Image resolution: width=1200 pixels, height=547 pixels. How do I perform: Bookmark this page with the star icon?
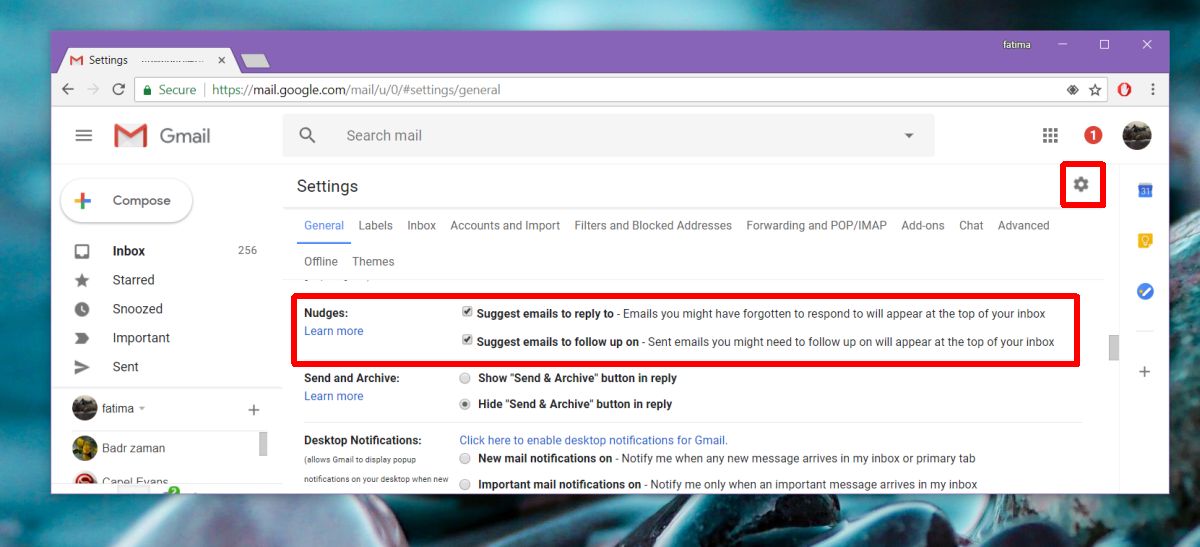pos(1096,90)
